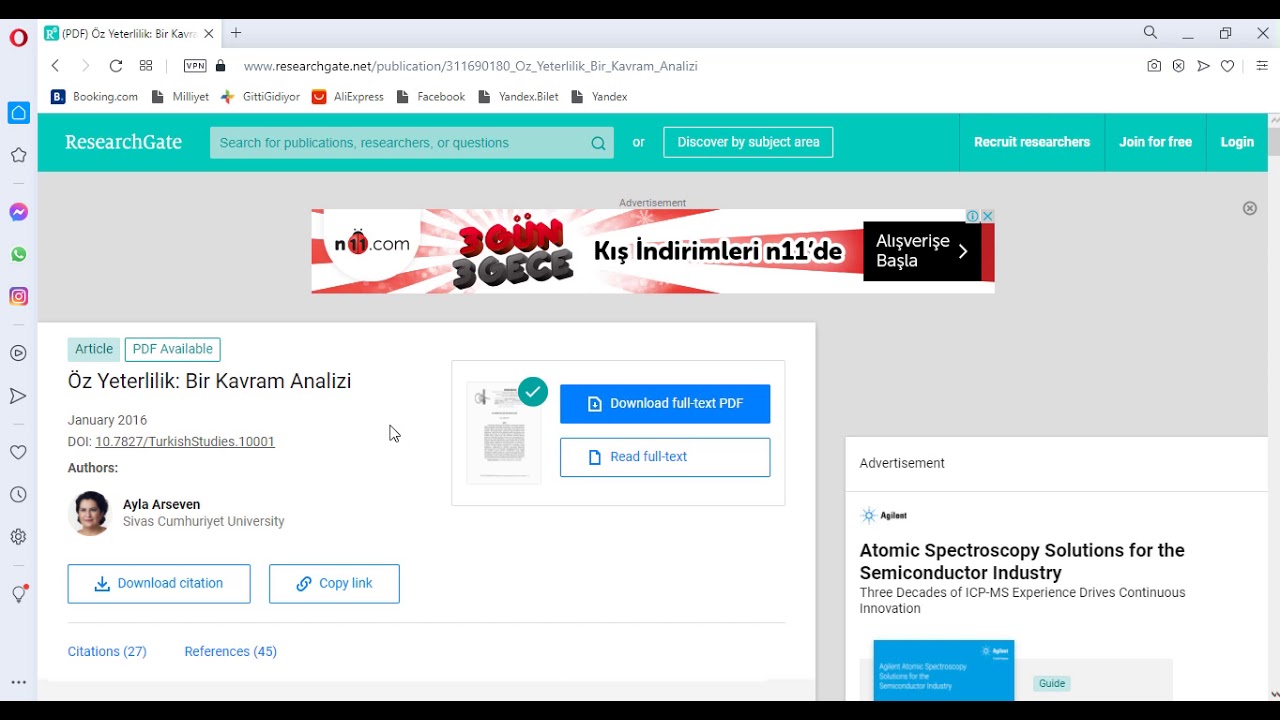Open the PDF preview thumbnail

coord(504,432)
